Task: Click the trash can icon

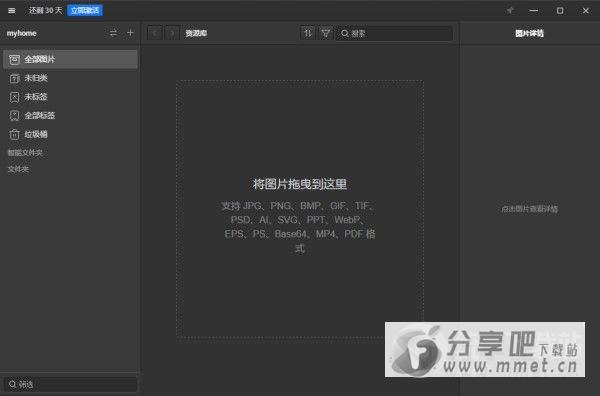Action: [x=14, y=134]
